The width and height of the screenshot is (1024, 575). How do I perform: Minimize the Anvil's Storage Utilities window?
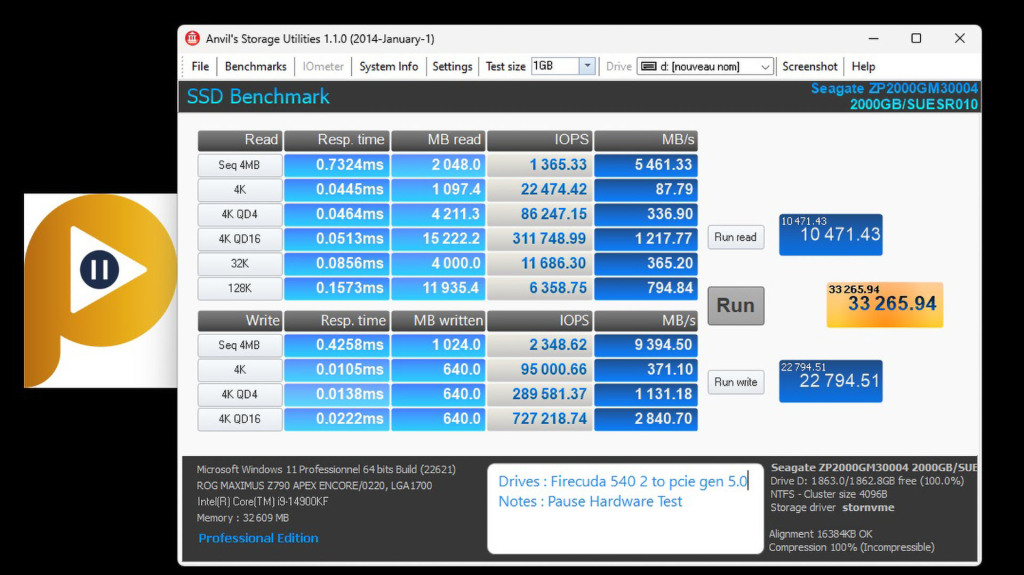[x=873, y=39]
